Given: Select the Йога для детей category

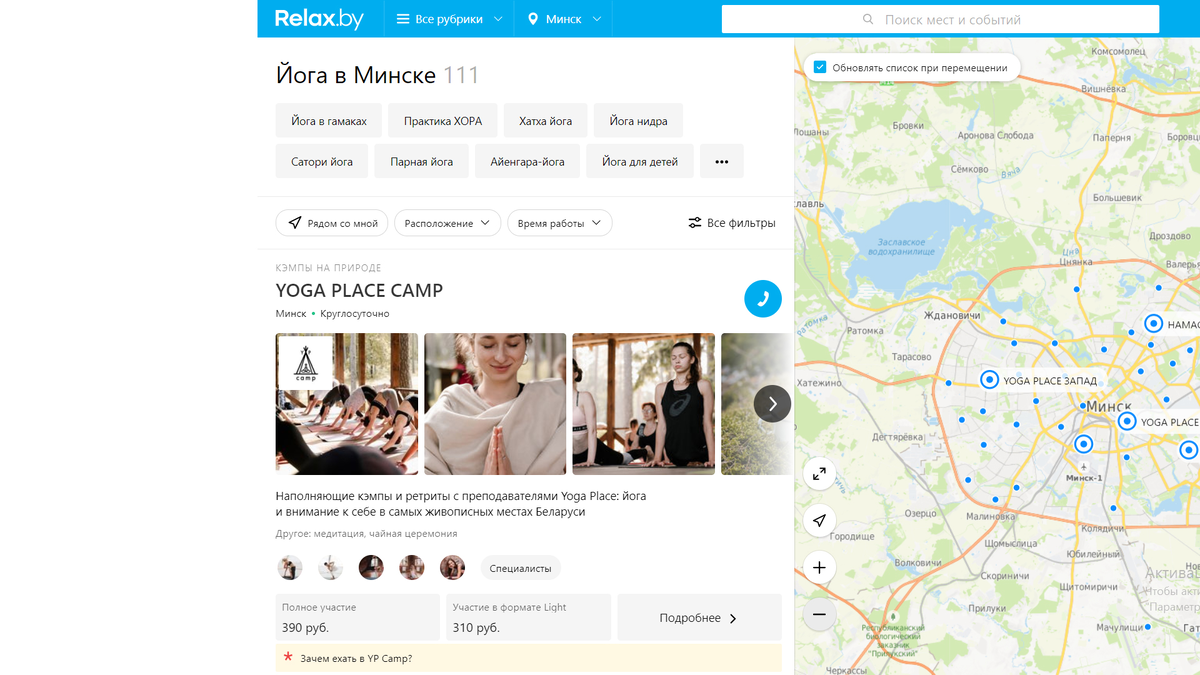Looking at the screenshot, I should 640,161.
